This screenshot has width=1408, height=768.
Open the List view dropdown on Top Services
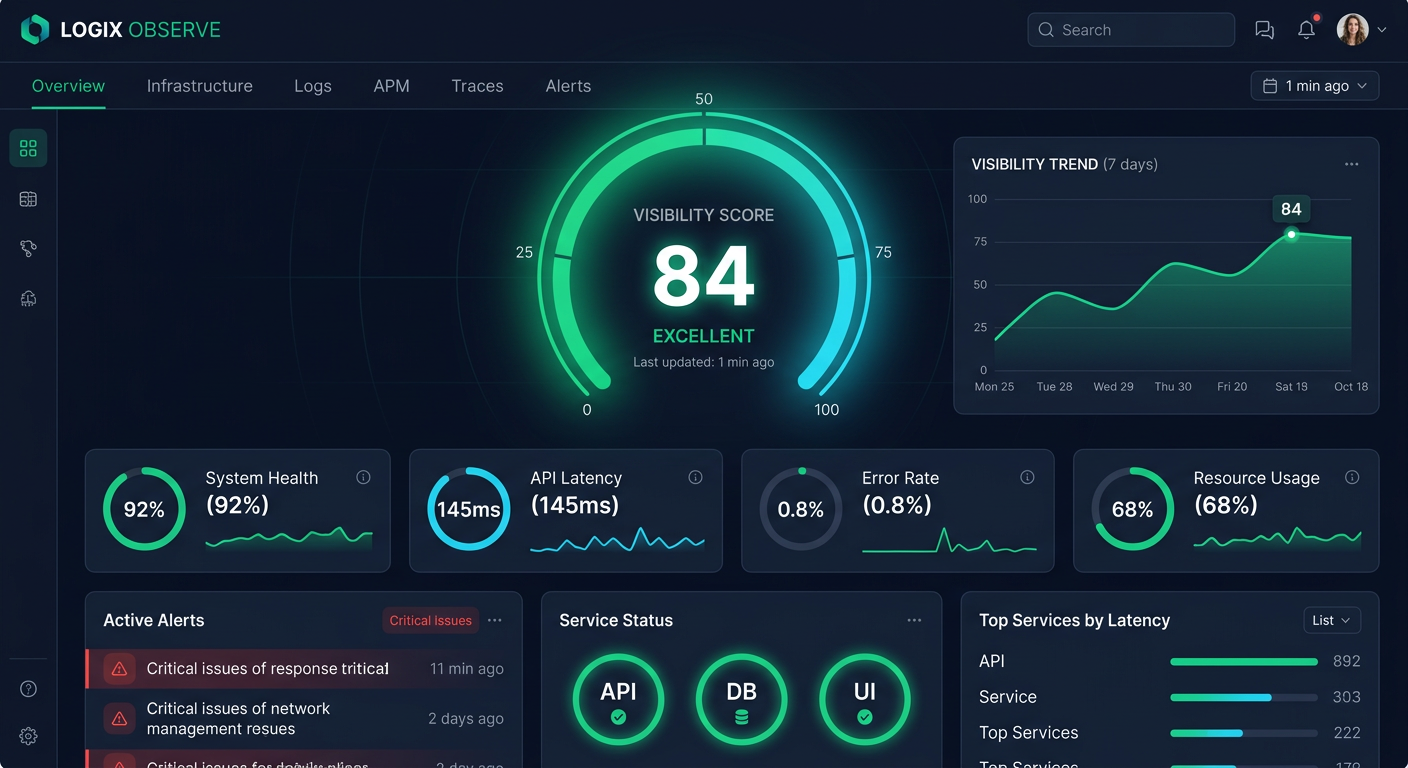(1332, 620)
